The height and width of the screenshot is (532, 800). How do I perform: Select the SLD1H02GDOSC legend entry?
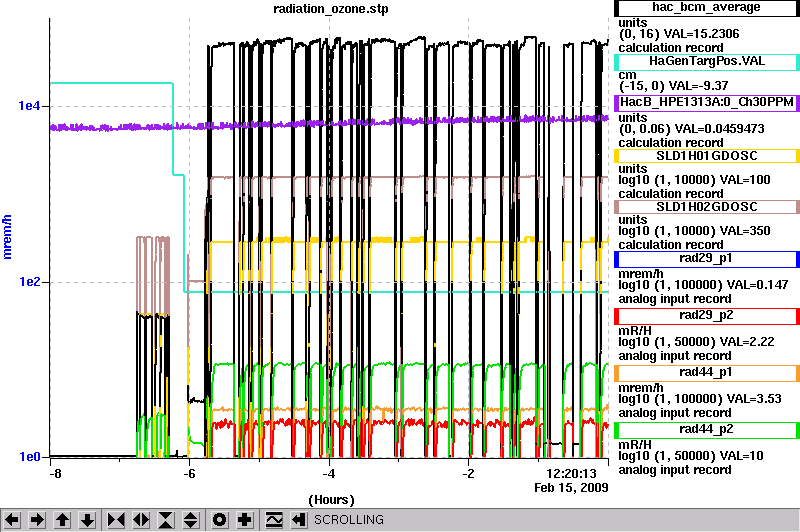click(707, 207)
